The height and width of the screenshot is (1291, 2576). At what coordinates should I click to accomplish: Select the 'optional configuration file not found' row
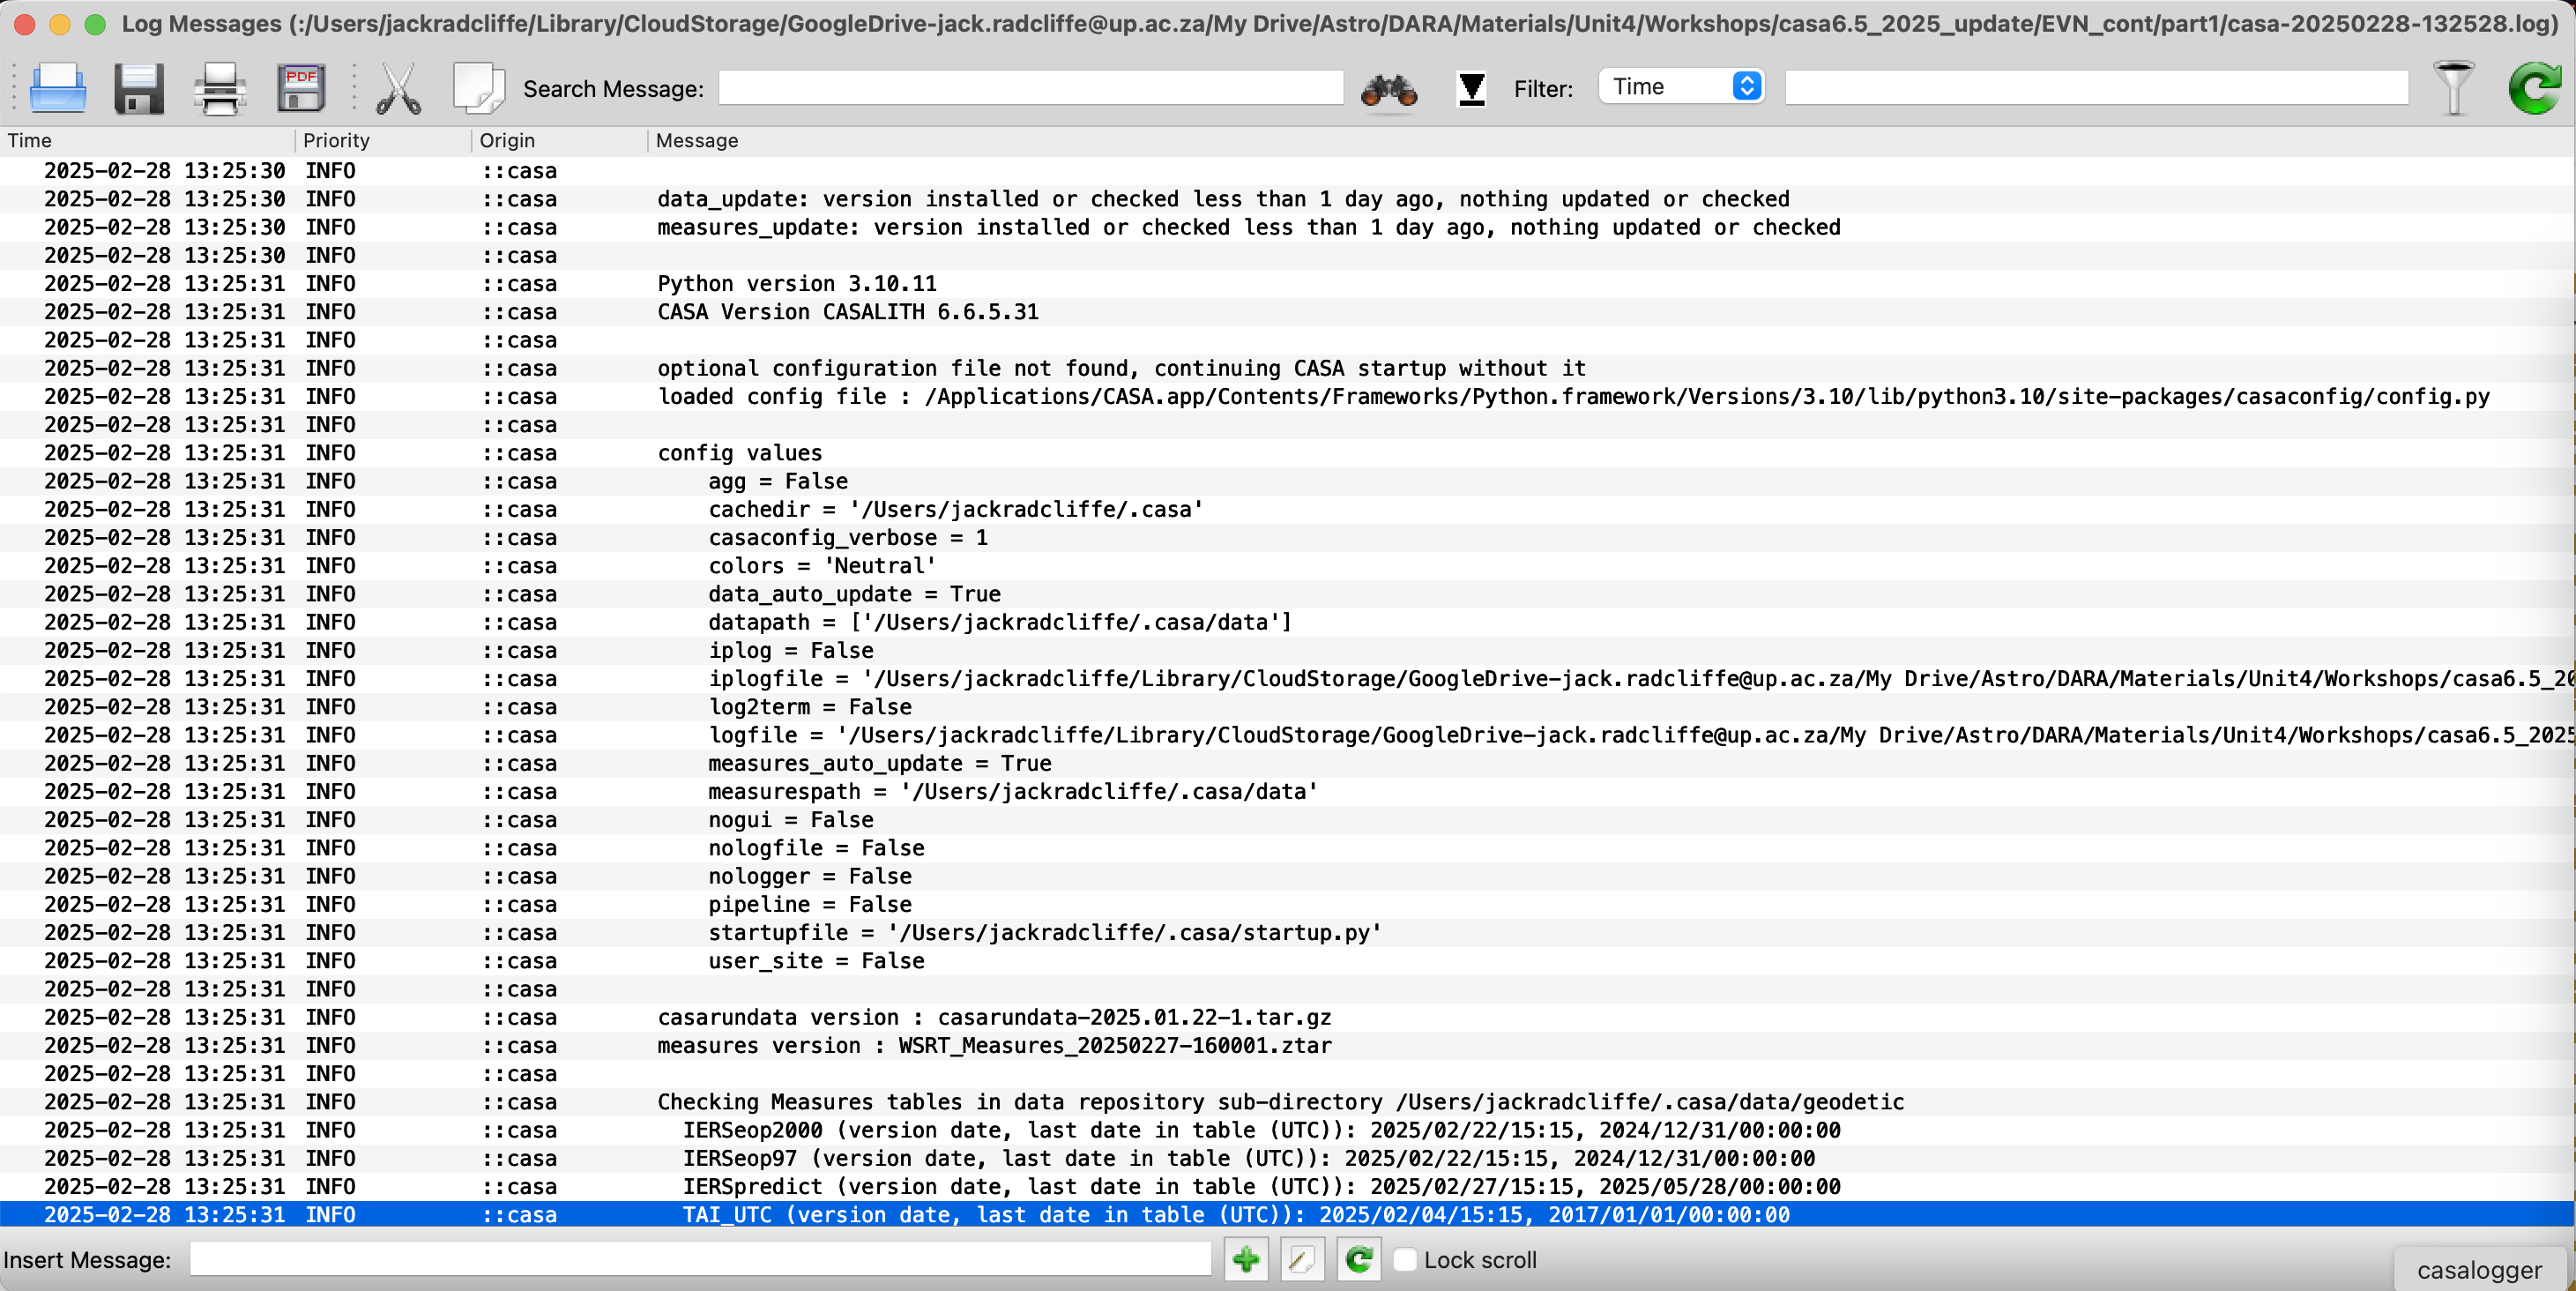1287,368
